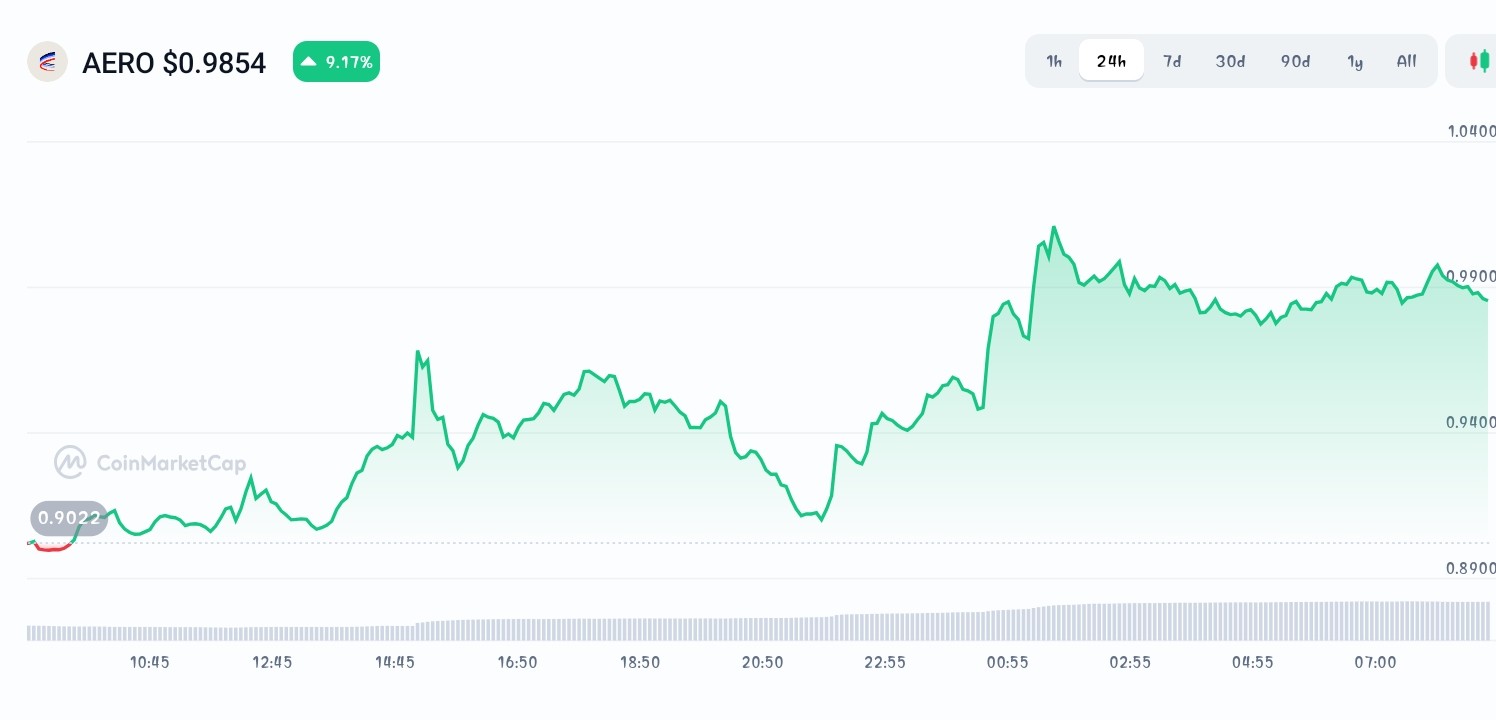Click the 0.8900 y-axis label
1496x720 pixels.
tap(1471, 568)
